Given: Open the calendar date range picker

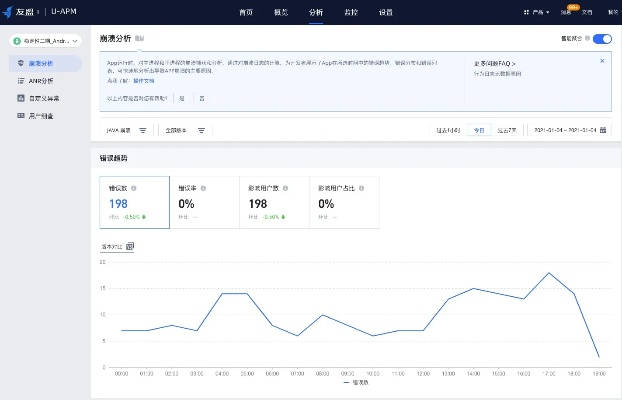Looking at the screenshot, I should pos(569,130).
